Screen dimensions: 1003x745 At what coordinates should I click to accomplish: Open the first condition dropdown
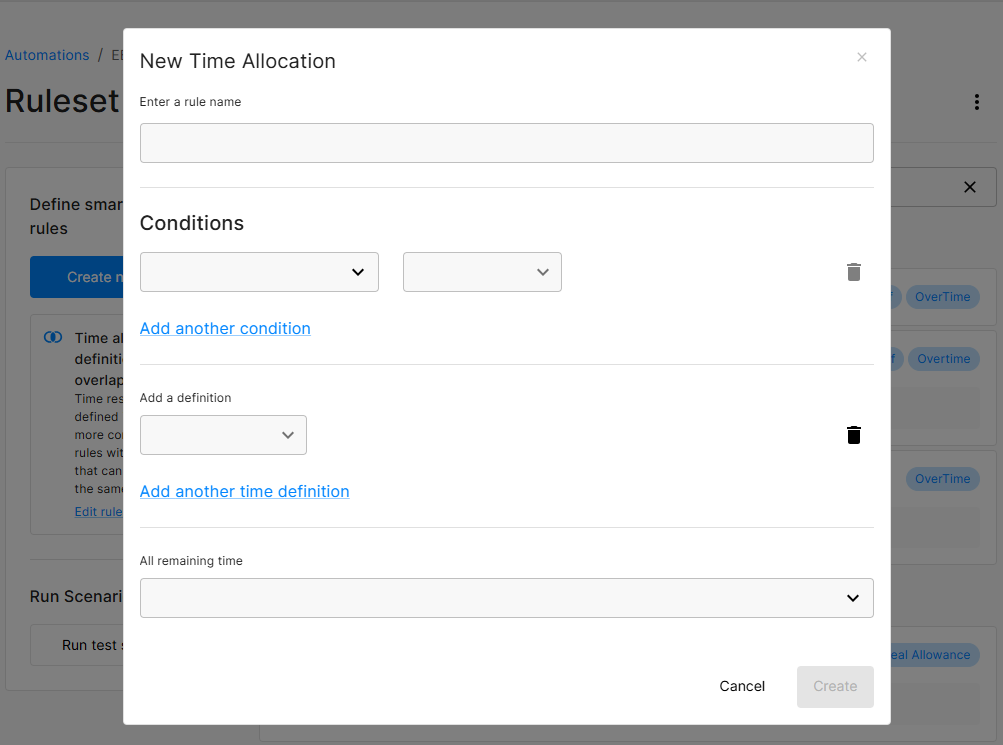[259, 271]
